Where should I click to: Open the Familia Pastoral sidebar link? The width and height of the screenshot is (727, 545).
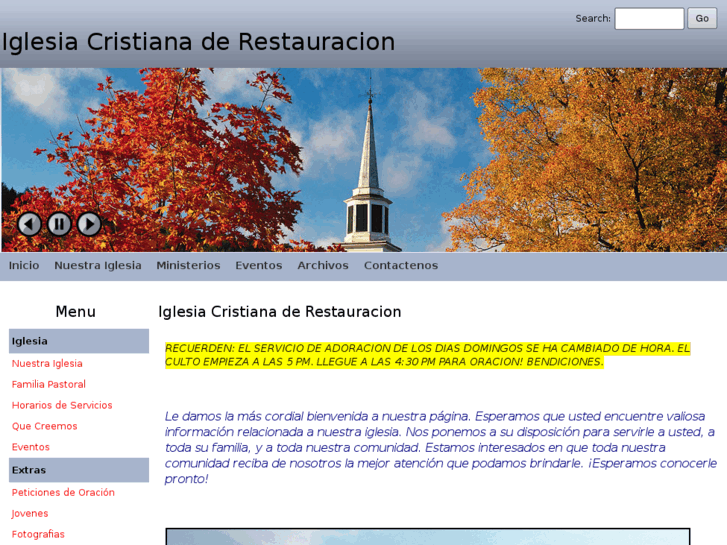(x=49, y=385)
